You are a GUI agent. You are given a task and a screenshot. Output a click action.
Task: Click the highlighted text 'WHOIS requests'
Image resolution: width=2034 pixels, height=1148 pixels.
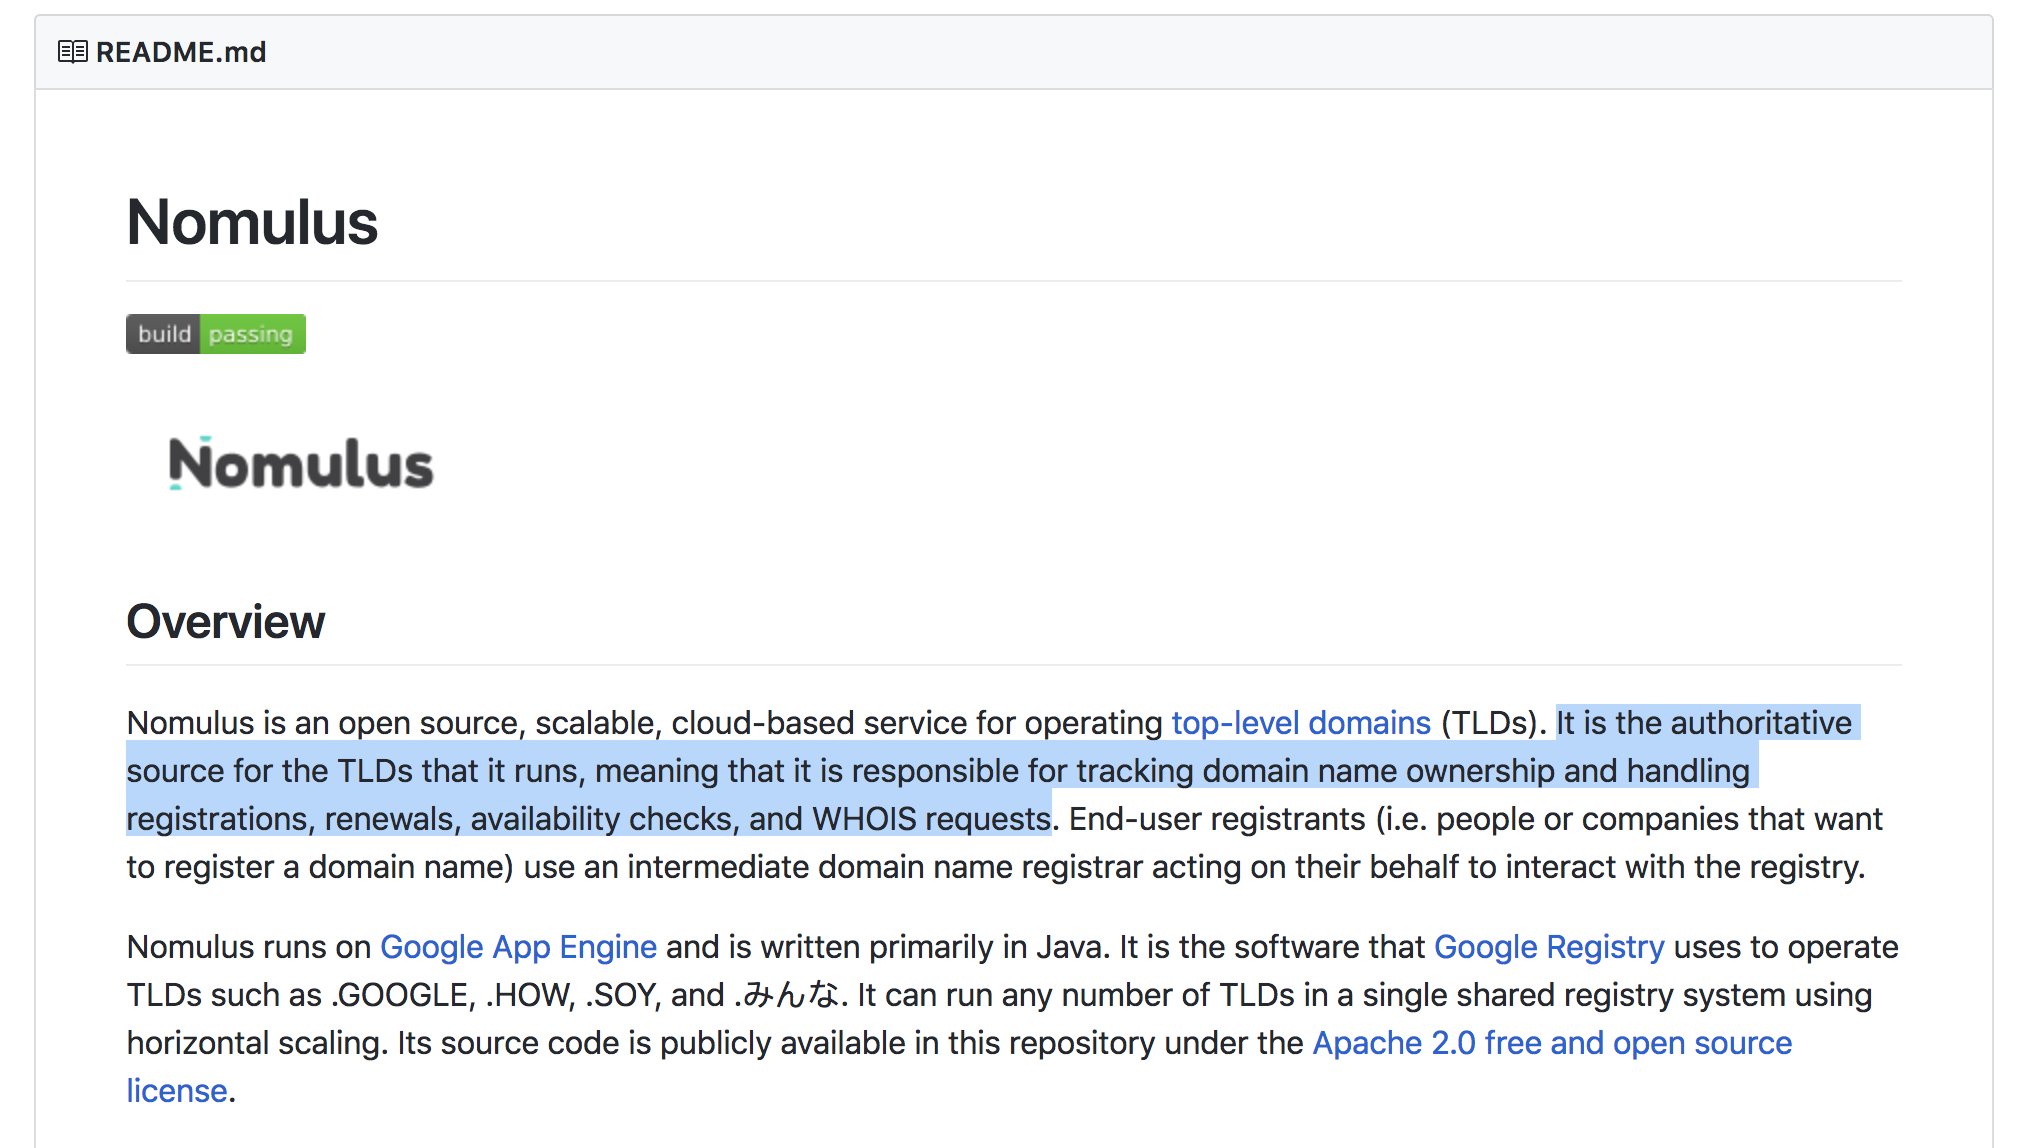931,818
